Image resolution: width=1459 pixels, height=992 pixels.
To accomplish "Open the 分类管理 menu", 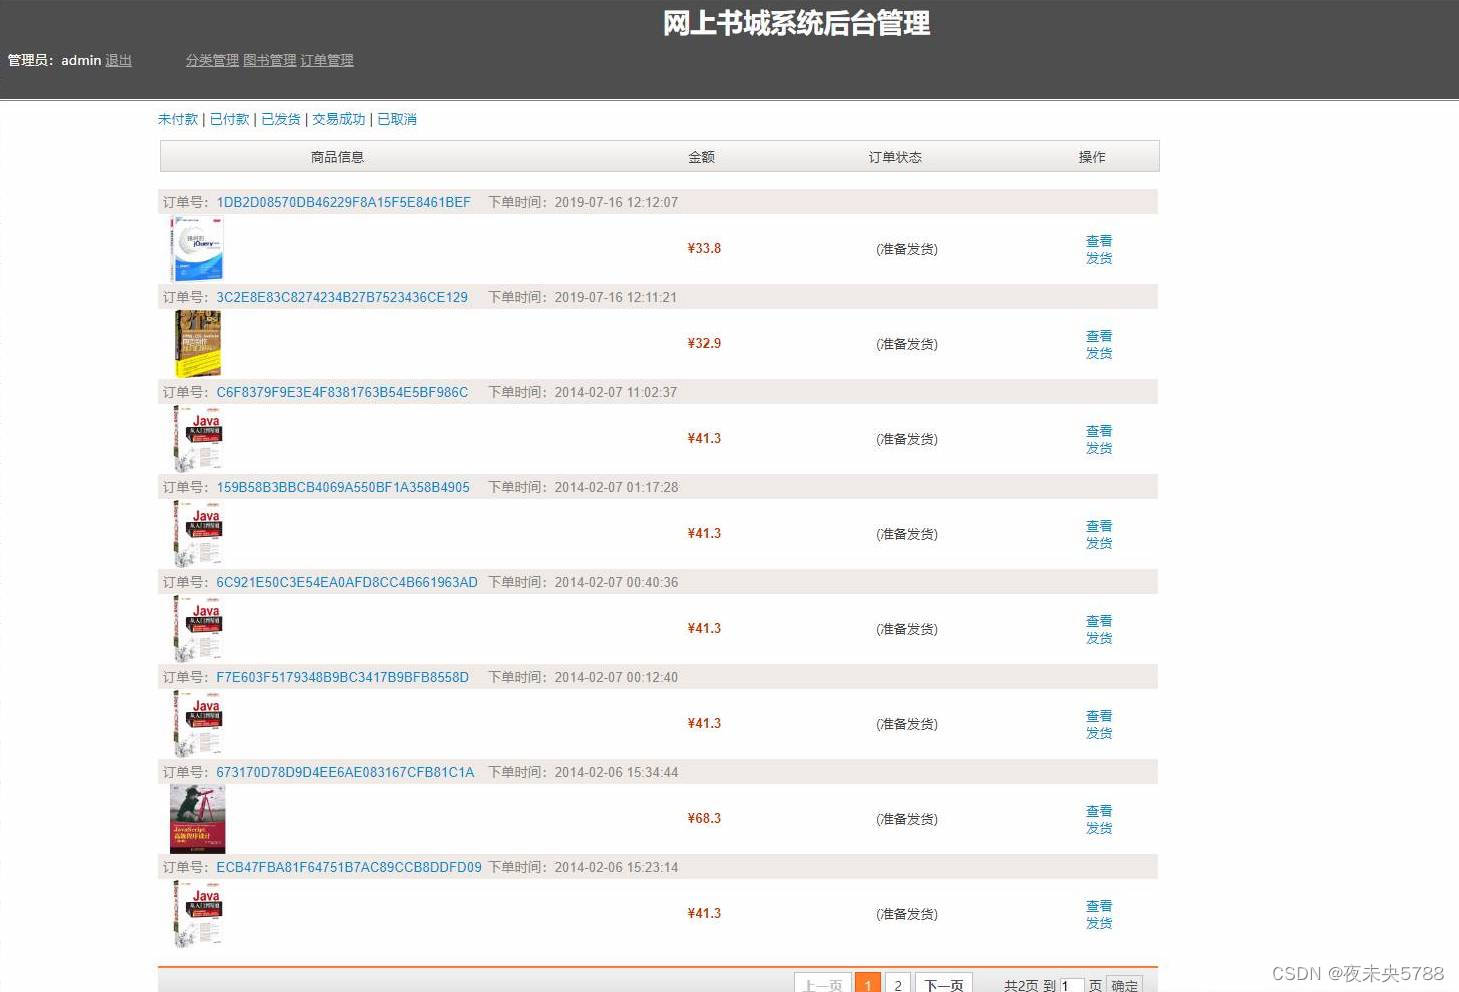I will (212, 60).
